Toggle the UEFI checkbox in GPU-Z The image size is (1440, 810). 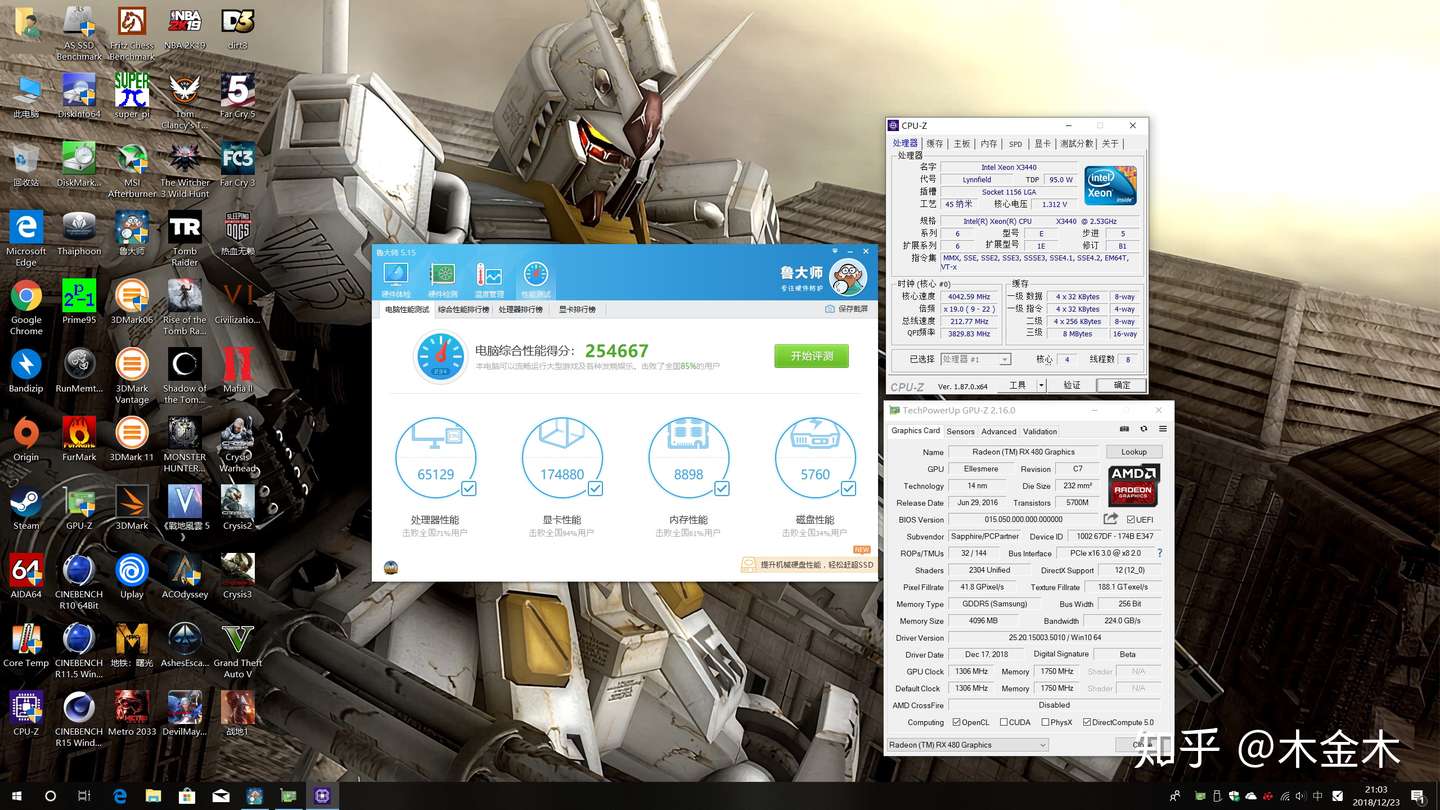click(x=1131, y=520)
